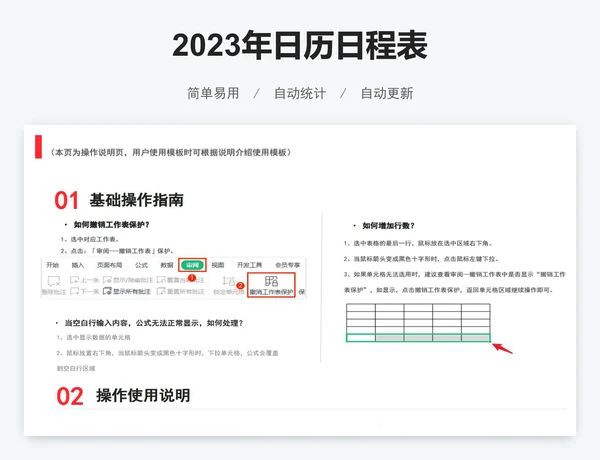This screenshot has width=600, height=460.
Task: Click heading 当空白行输入内容，公式无法正常显示
Action: [x=154, y=323]
